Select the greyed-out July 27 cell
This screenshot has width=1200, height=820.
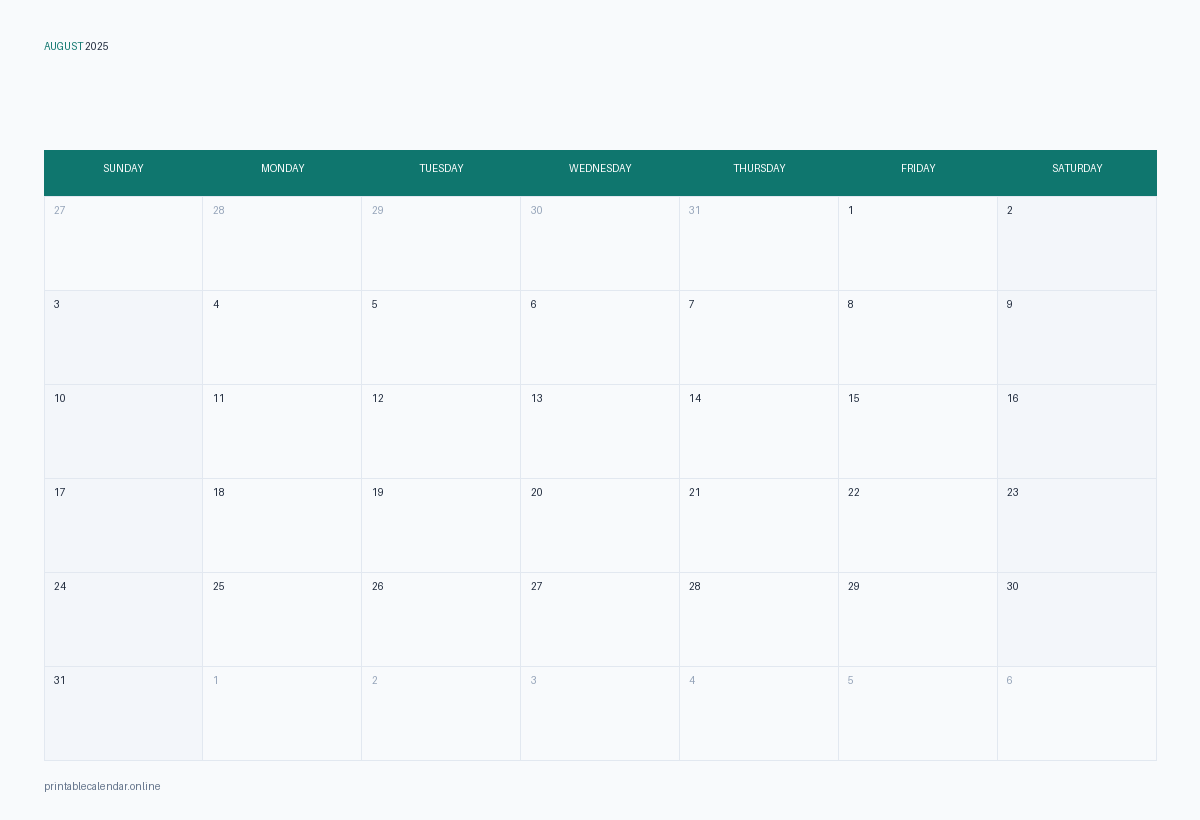click(x=124, y=244)
